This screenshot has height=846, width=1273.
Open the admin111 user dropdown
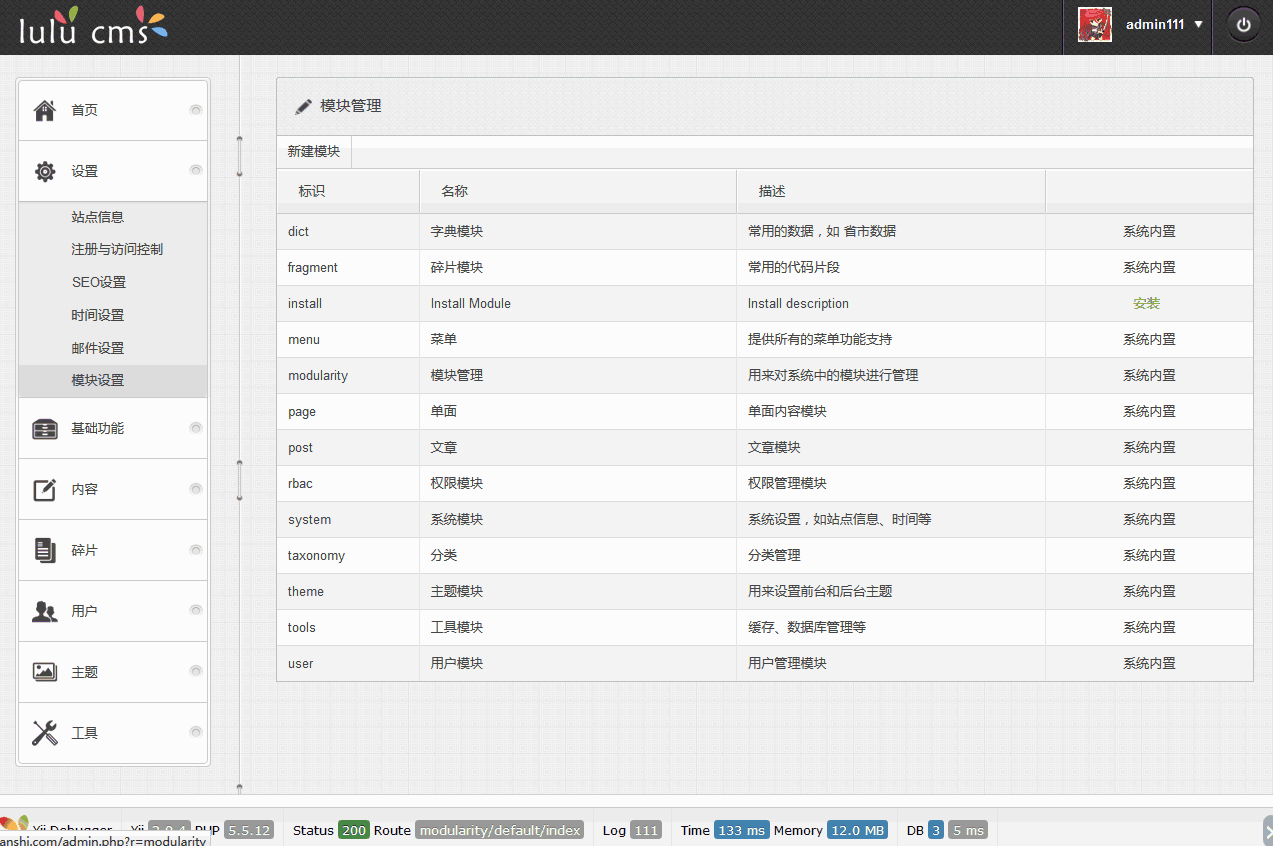click(x=1164, y=25)
